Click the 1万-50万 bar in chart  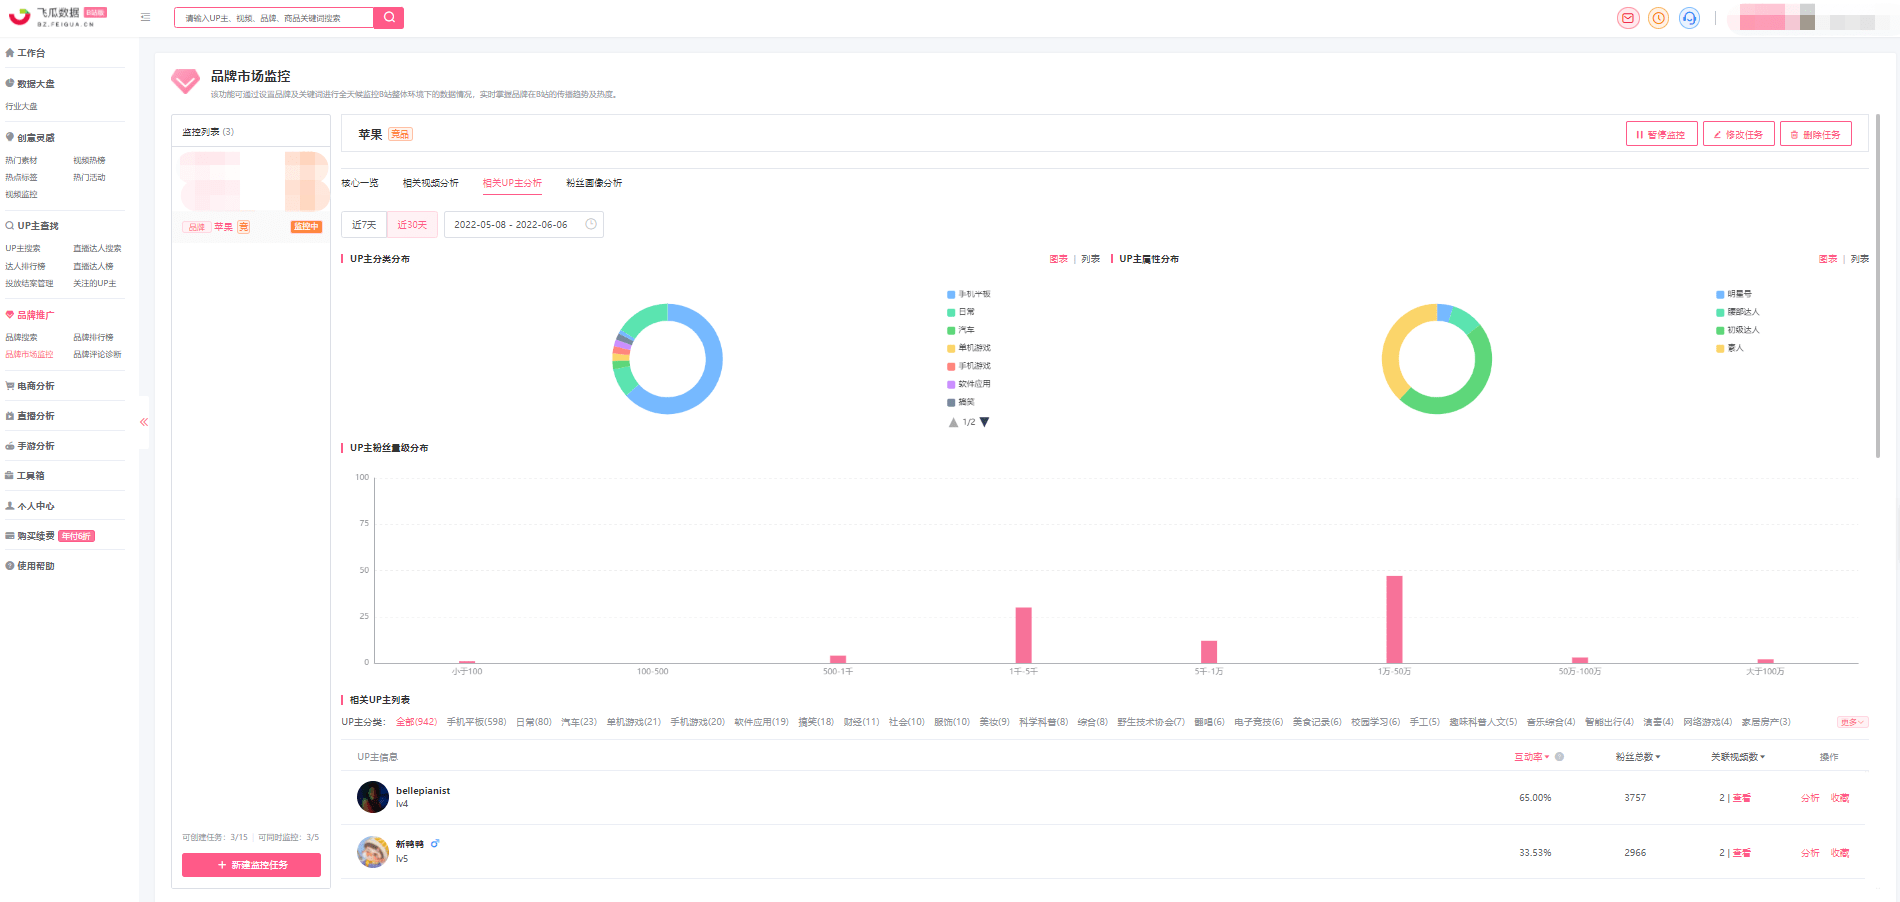[x=1394, y=619]
